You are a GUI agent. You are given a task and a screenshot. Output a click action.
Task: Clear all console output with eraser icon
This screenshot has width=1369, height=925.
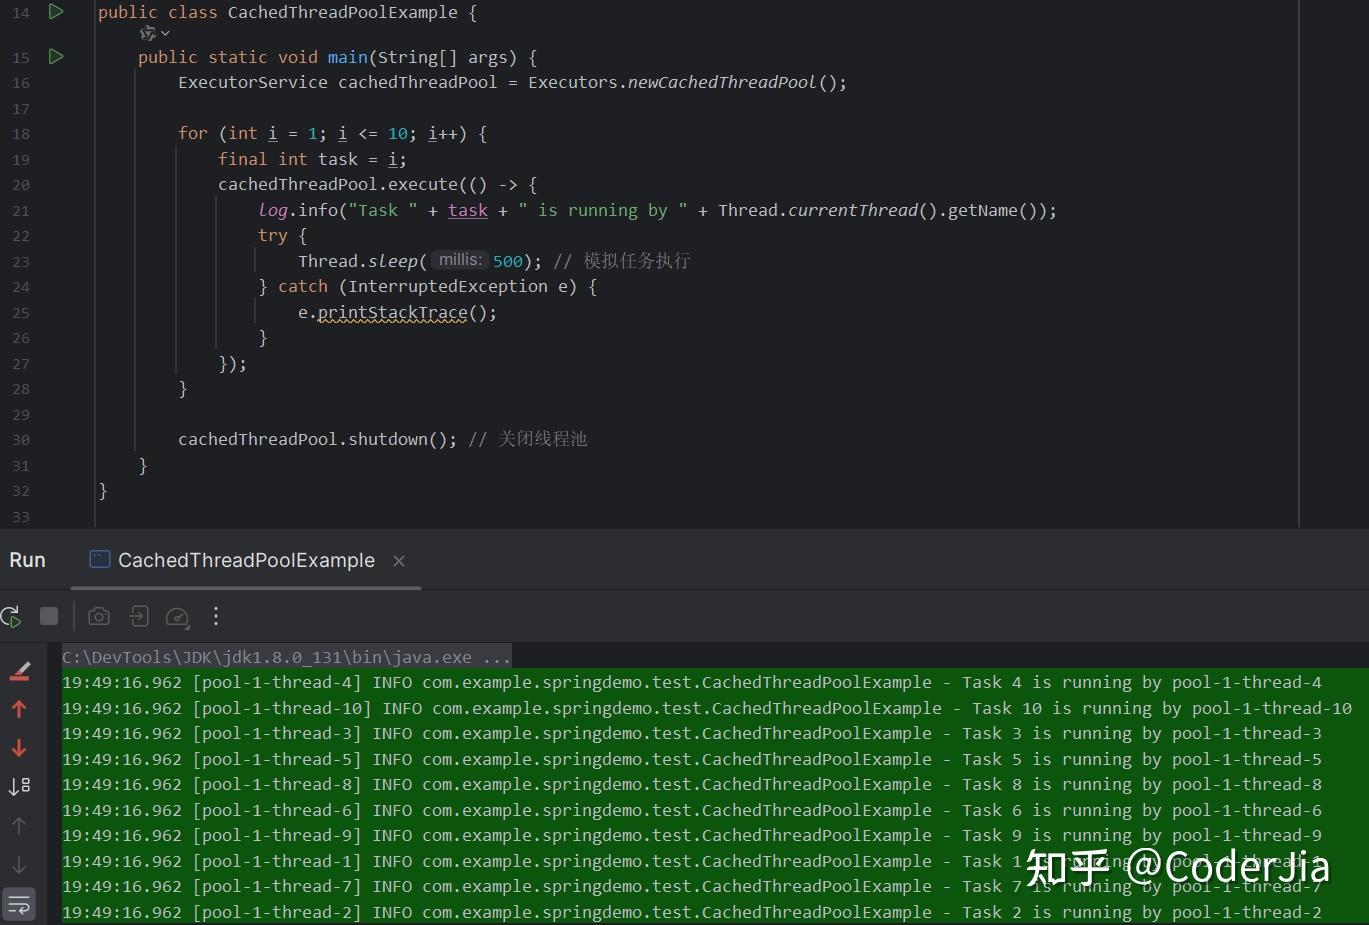[19, 671]
